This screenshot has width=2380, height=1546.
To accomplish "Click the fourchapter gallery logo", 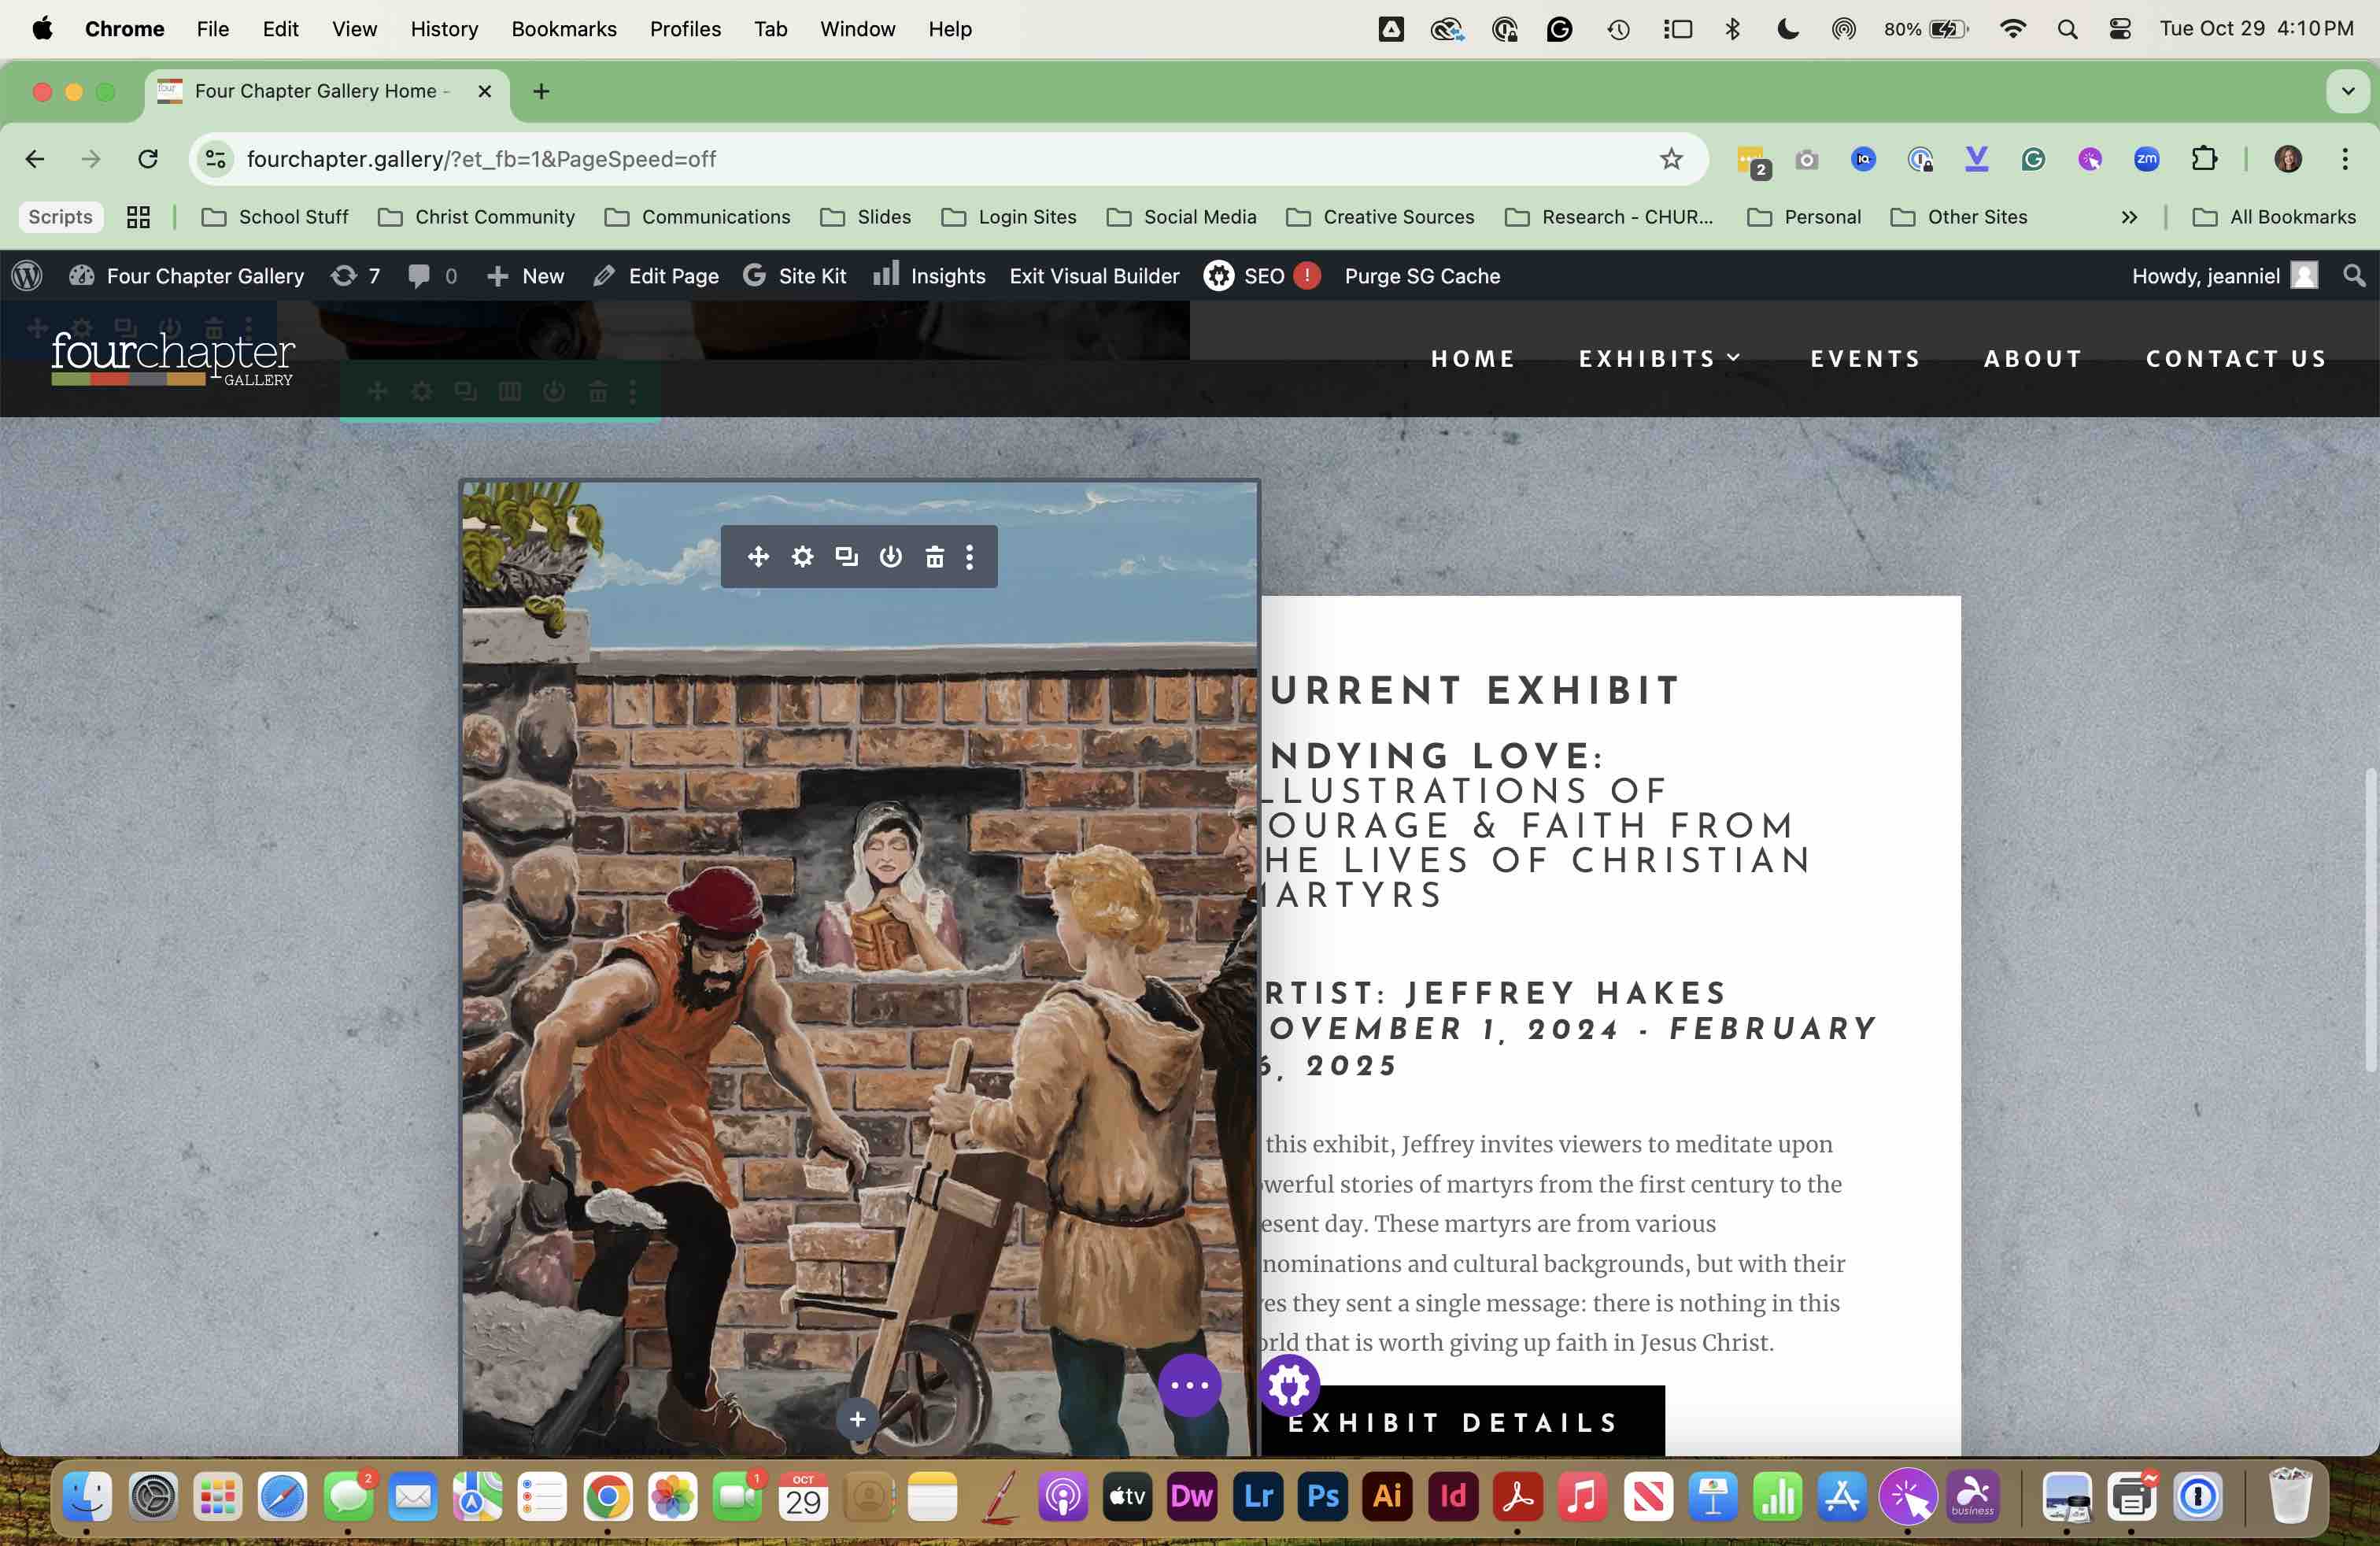I will click(x=173, y=358).
